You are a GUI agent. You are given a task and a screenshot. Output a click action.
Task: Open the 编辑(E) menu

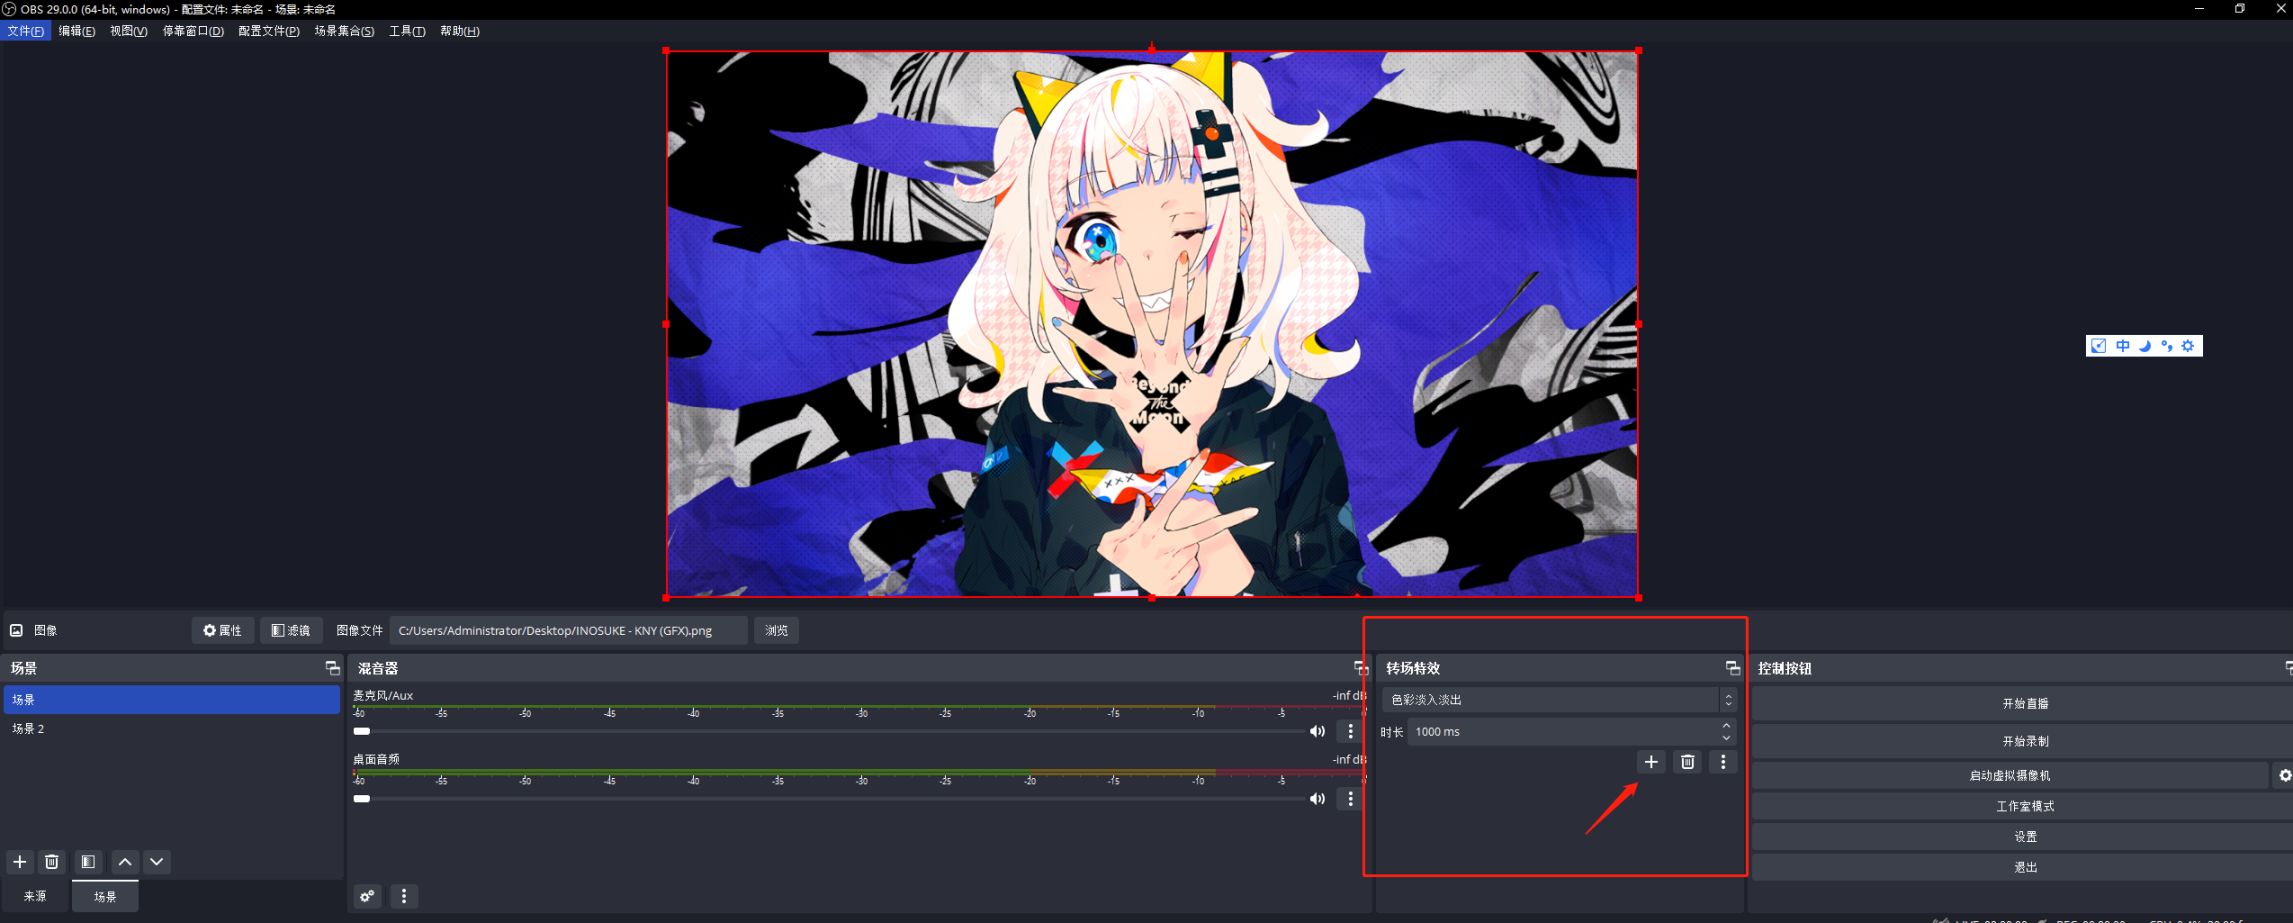pyautogui.click(x=77, y=31)
